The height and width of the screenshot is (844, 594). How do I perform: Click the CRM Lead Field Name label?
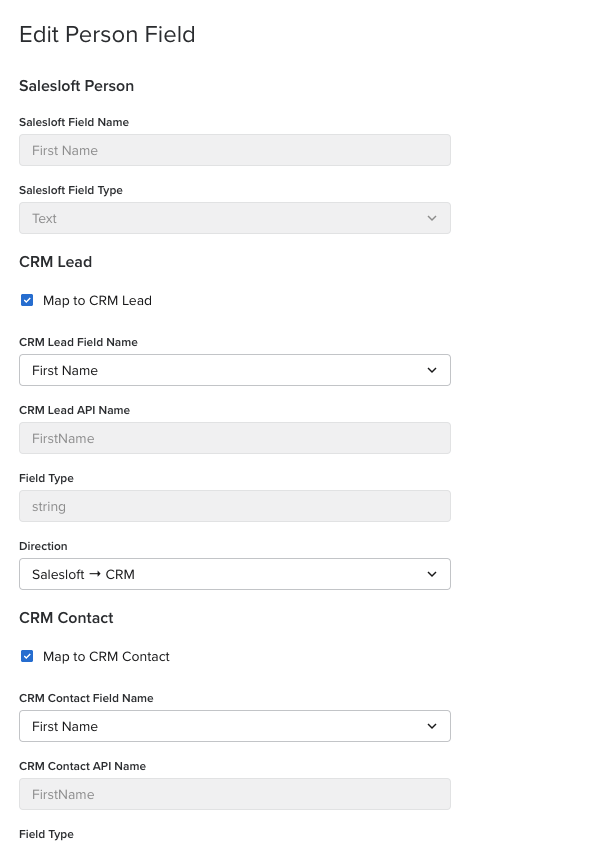(78, 342)
